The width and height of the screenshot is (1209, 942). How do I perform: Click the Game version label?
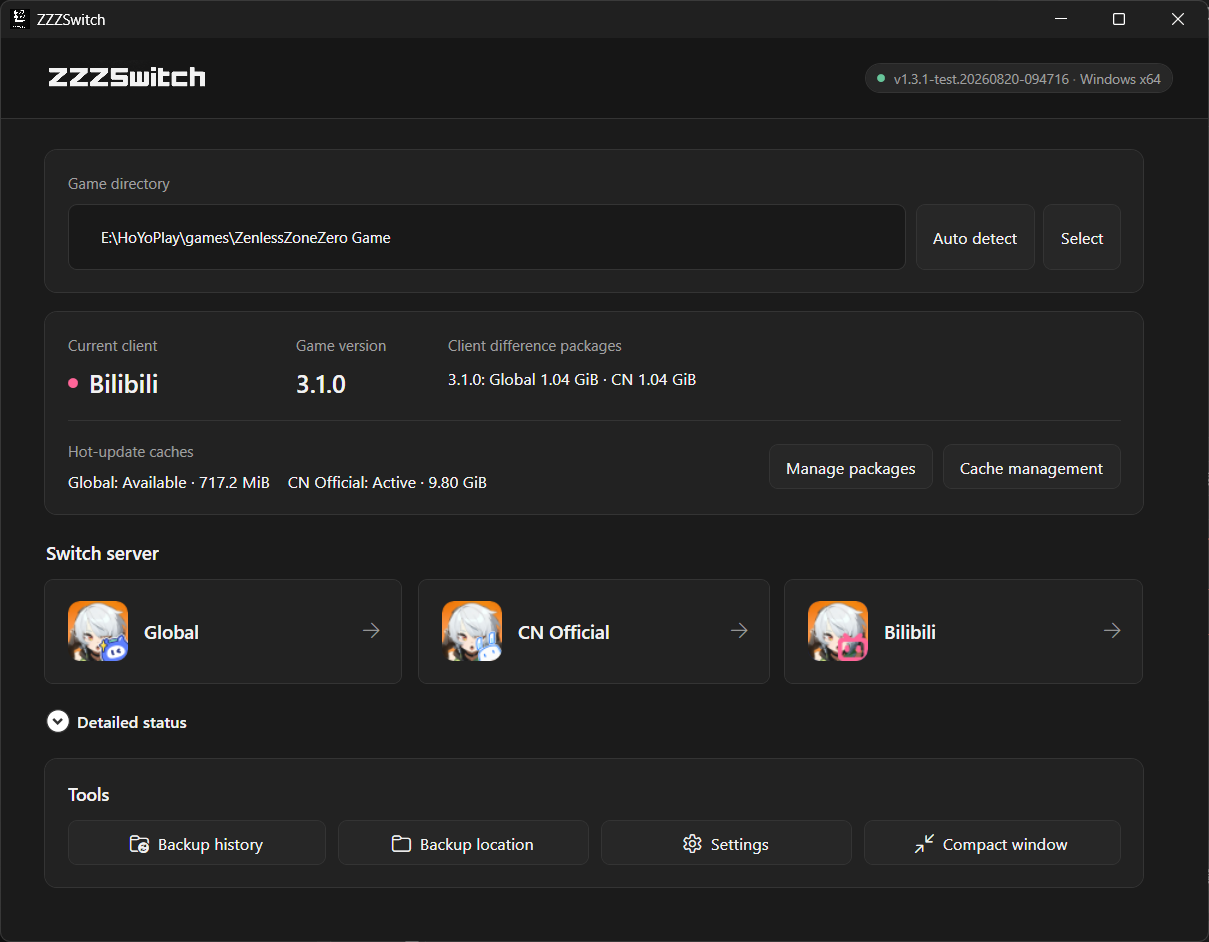point(341,346)
